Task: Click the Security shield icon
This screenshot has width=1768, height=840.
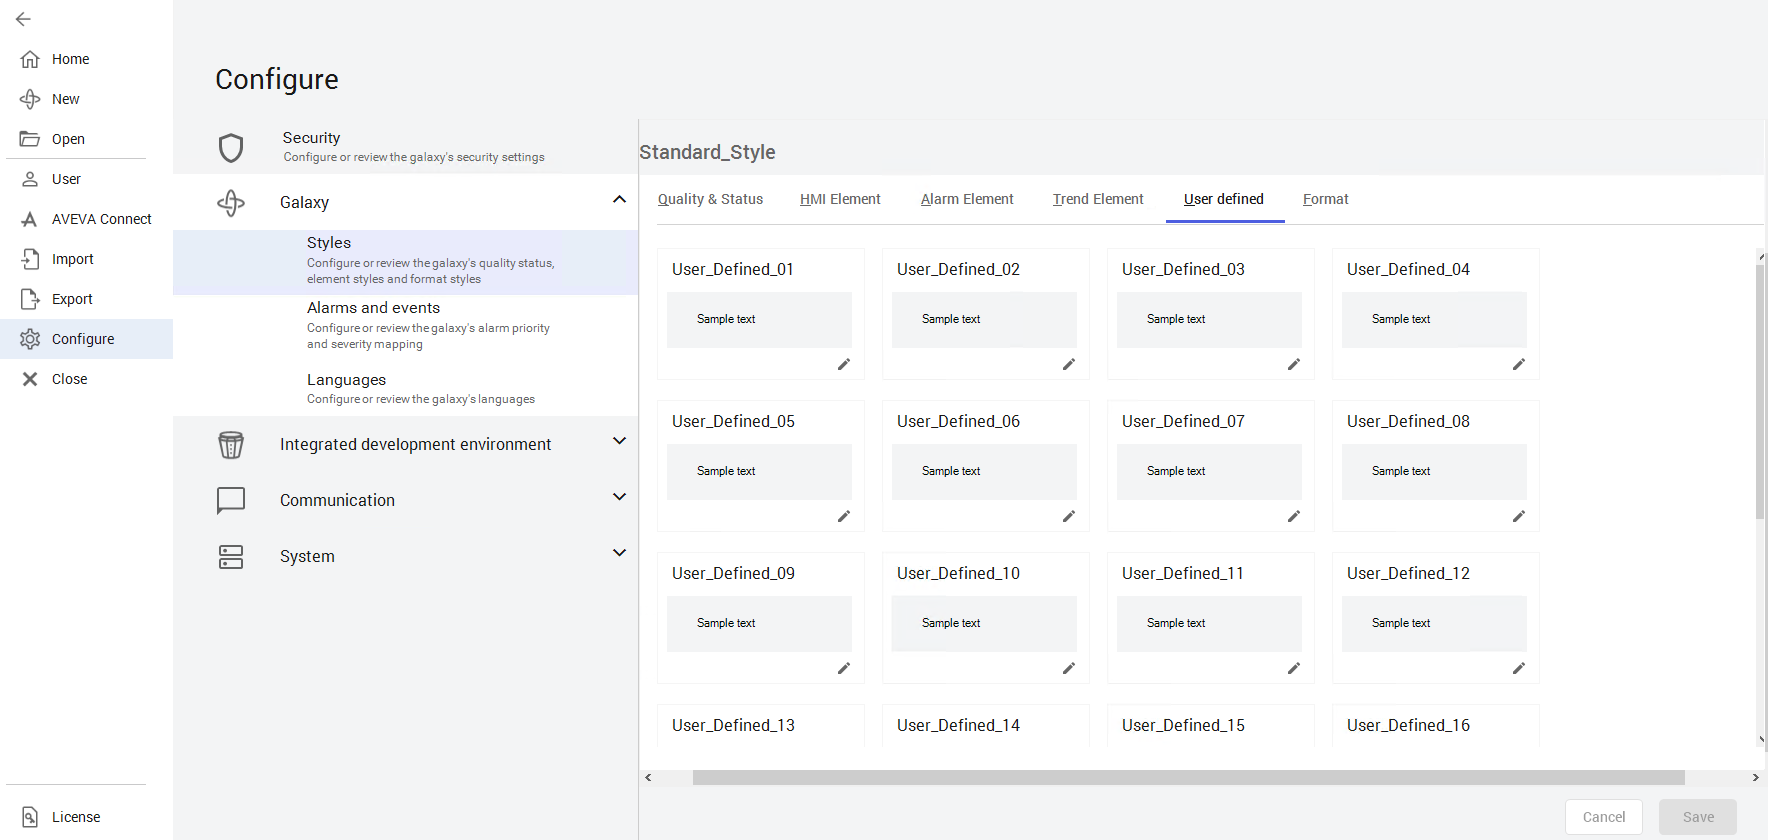Action: [231, 148]
